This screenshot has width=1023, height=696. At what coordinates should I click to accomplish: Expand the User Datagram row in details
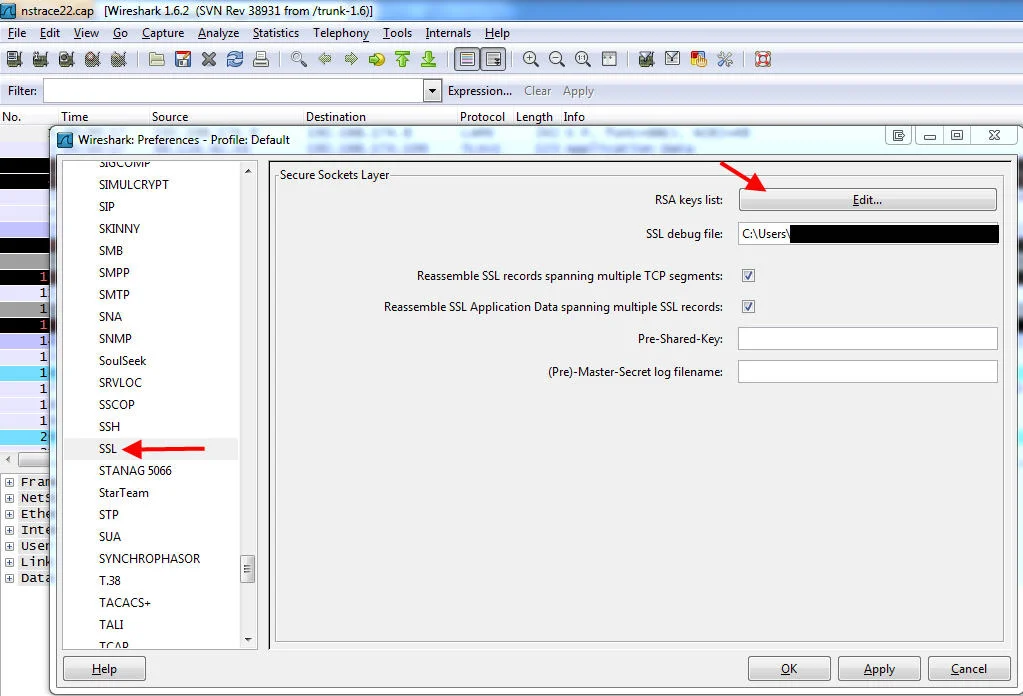[x=9, y=546]
